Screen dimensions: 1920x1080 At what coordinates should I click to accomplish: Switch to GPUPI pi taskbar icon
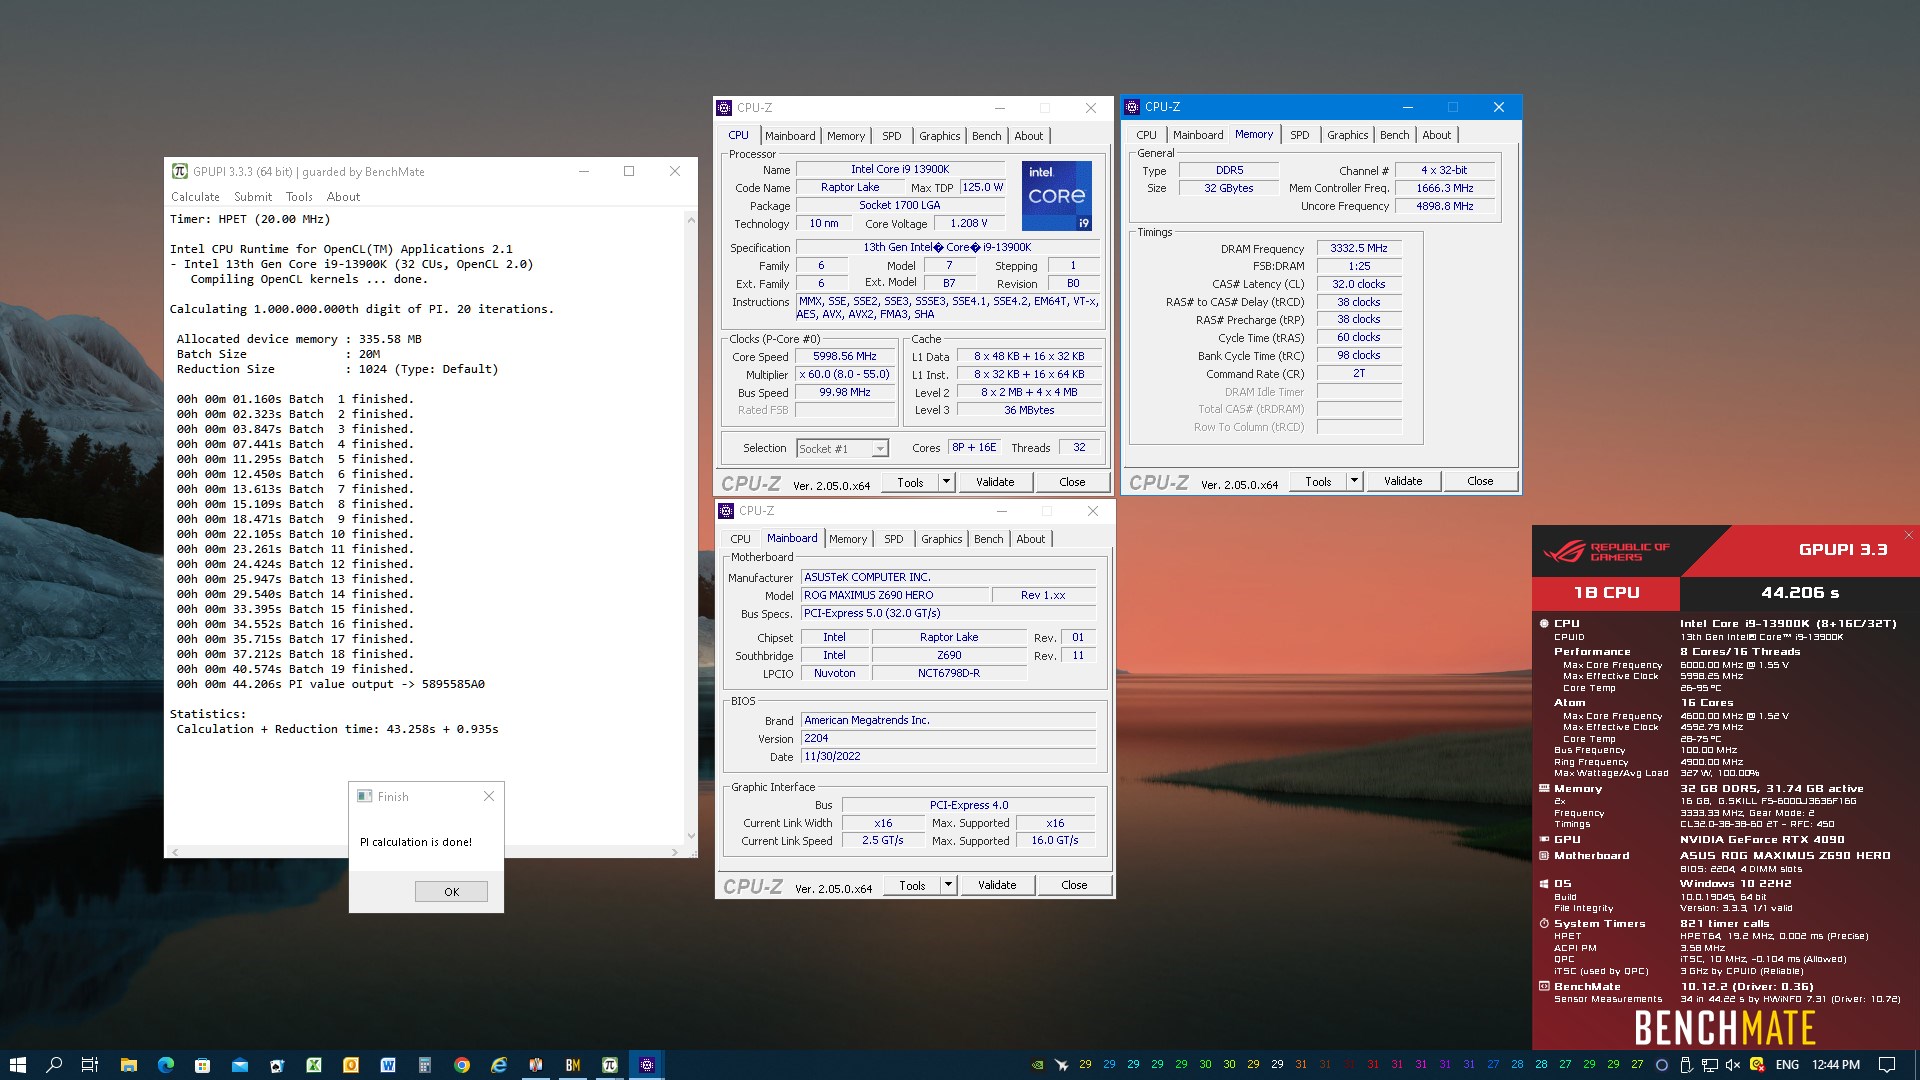click(609, 1065)
